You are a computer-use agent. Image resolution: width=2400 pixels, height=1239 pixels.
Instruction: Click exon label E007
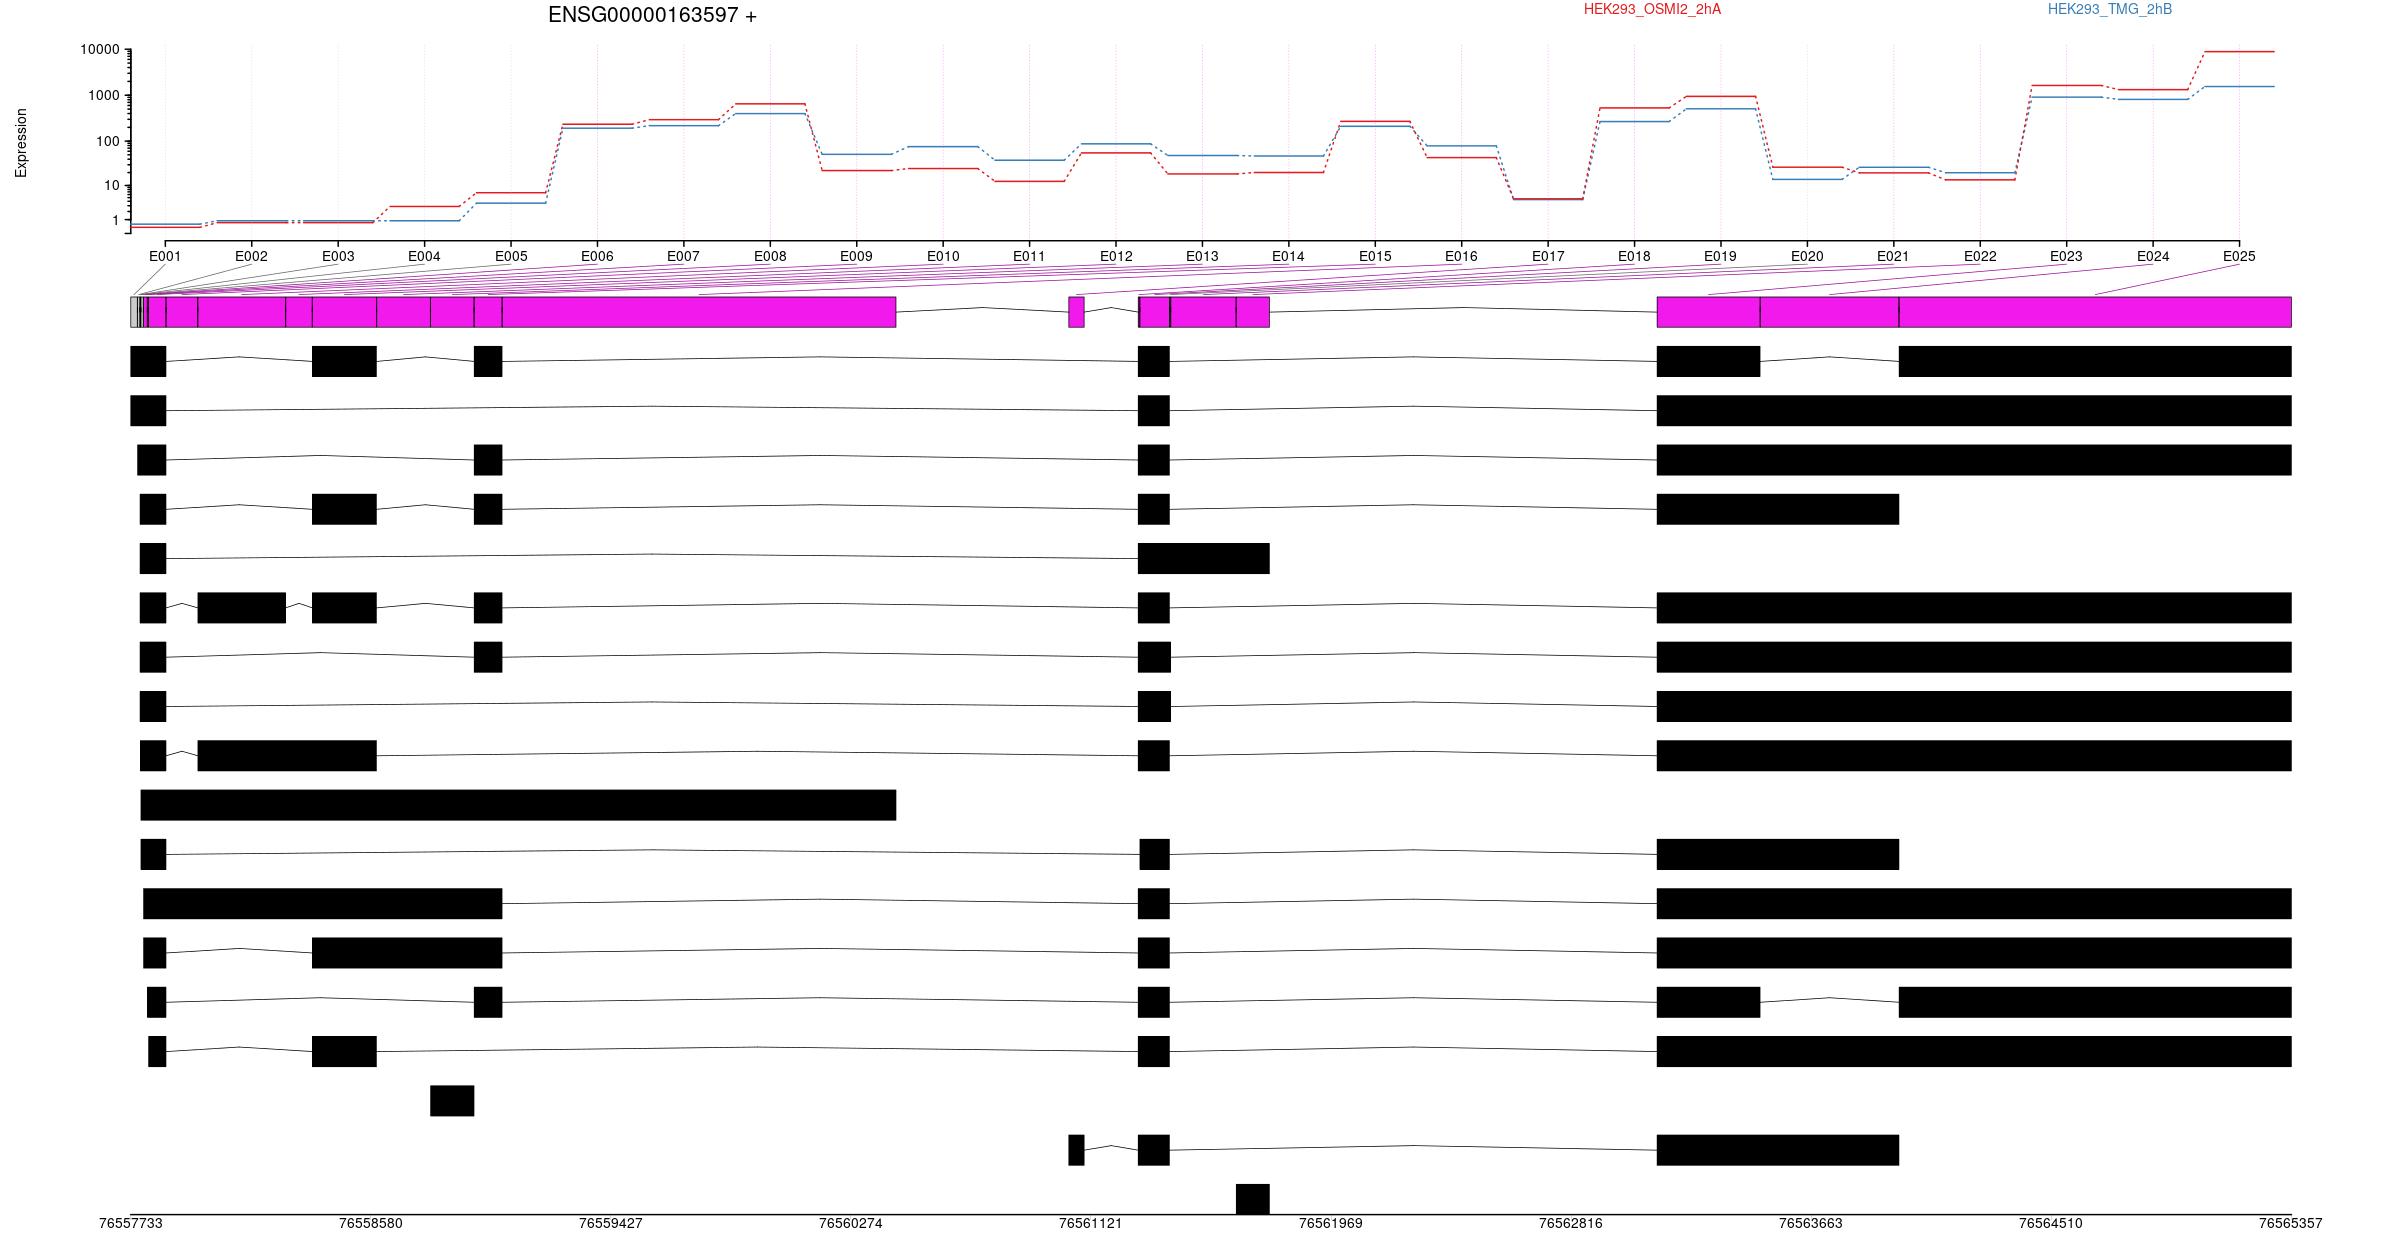tap(683, 256)
